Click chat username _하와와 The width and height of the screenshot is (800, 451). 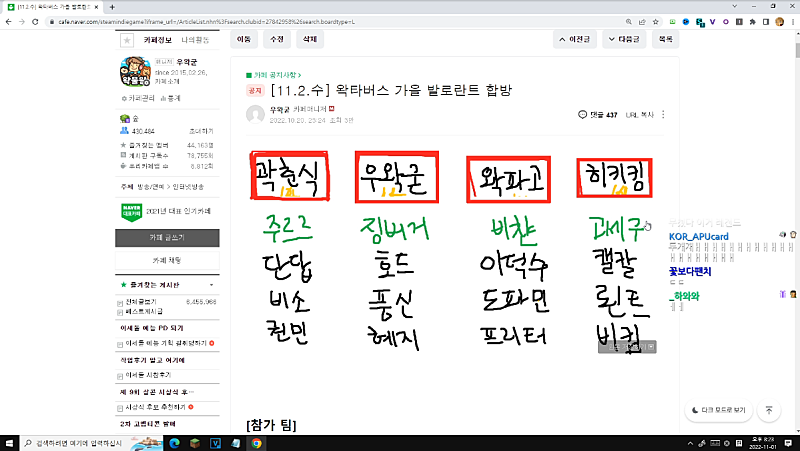684,296
